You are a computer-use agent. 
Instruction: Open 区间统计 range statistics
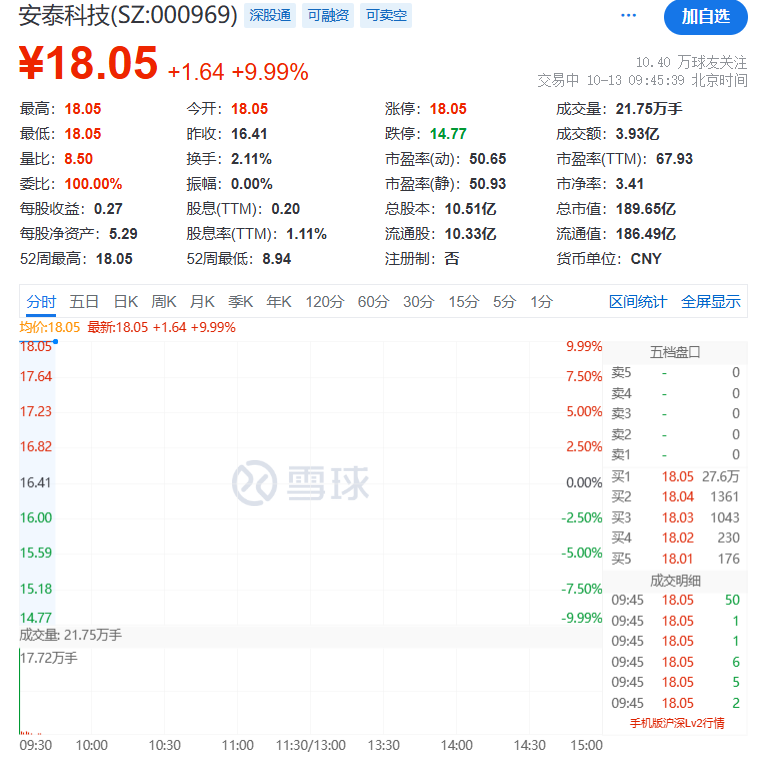click(638, 301)
